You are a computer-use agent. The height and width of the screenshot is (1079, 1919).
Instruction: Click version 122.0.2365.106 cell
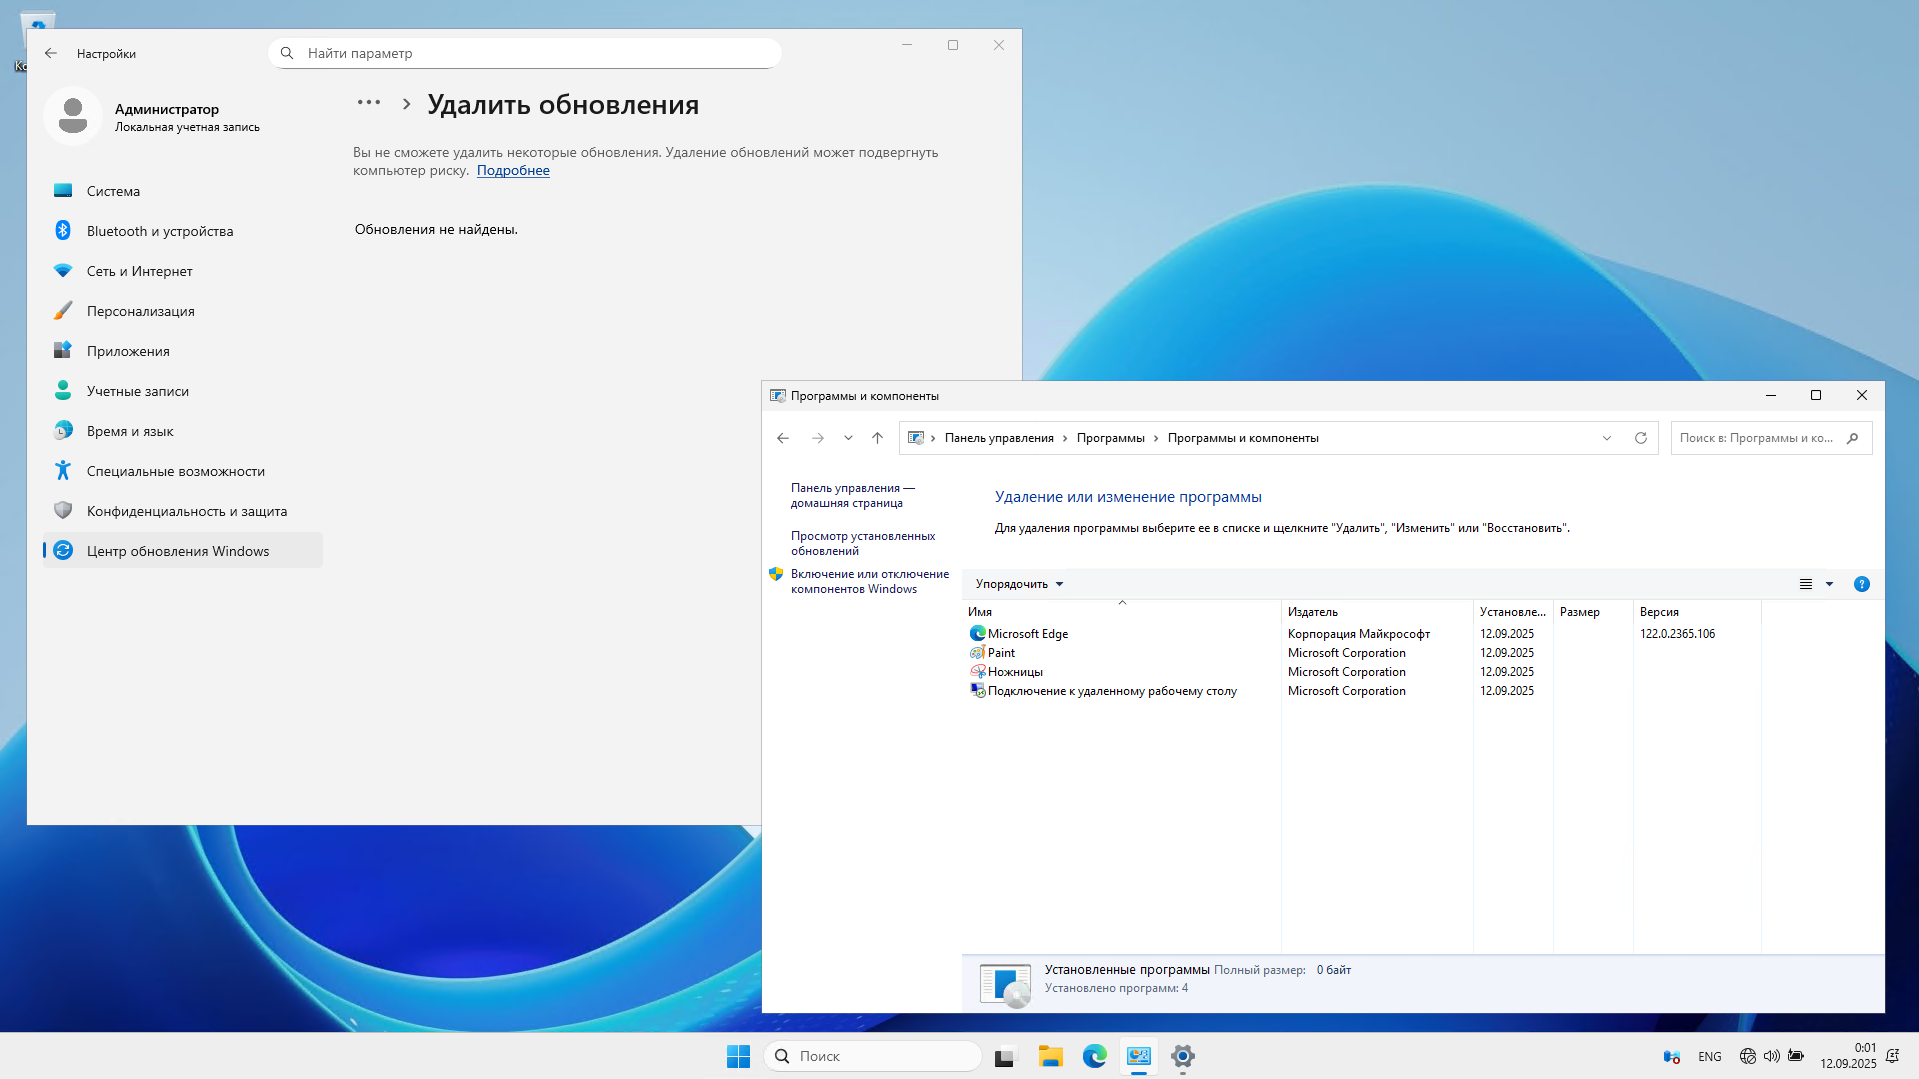(x=1677, y=634)
